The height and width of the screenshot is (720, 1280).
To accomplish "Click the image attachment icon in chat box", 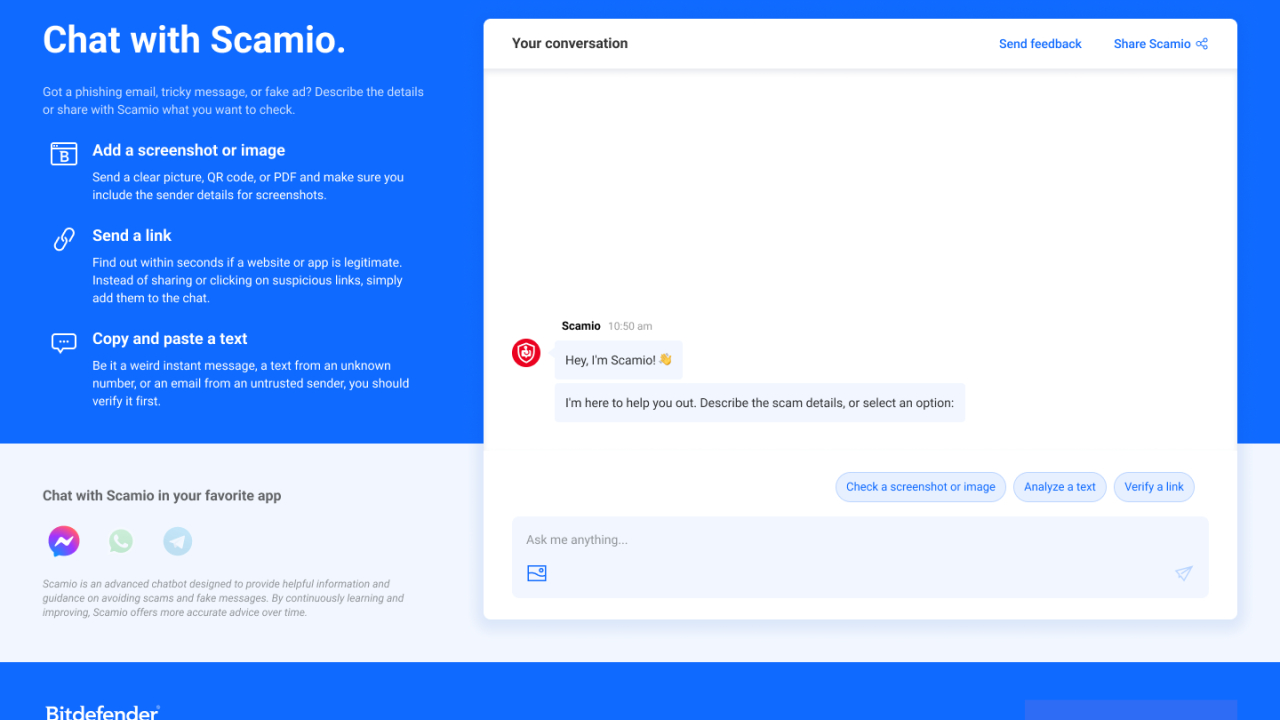I will pos(536,573).
